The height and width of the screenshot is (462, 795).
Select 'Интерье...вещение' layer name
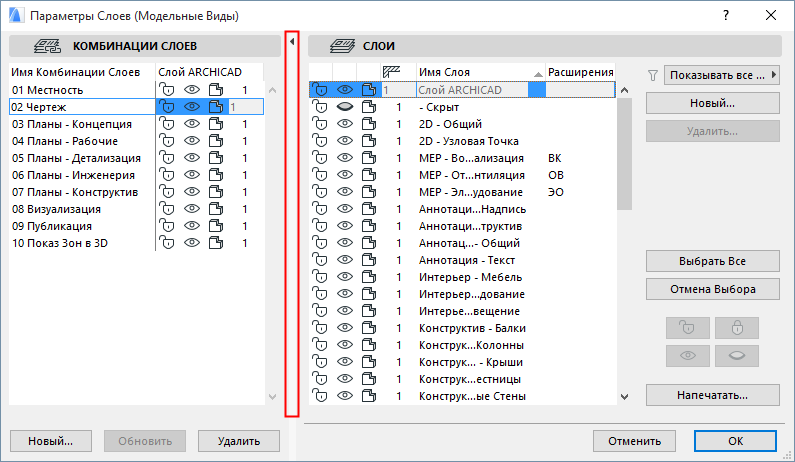coord(469,311)
